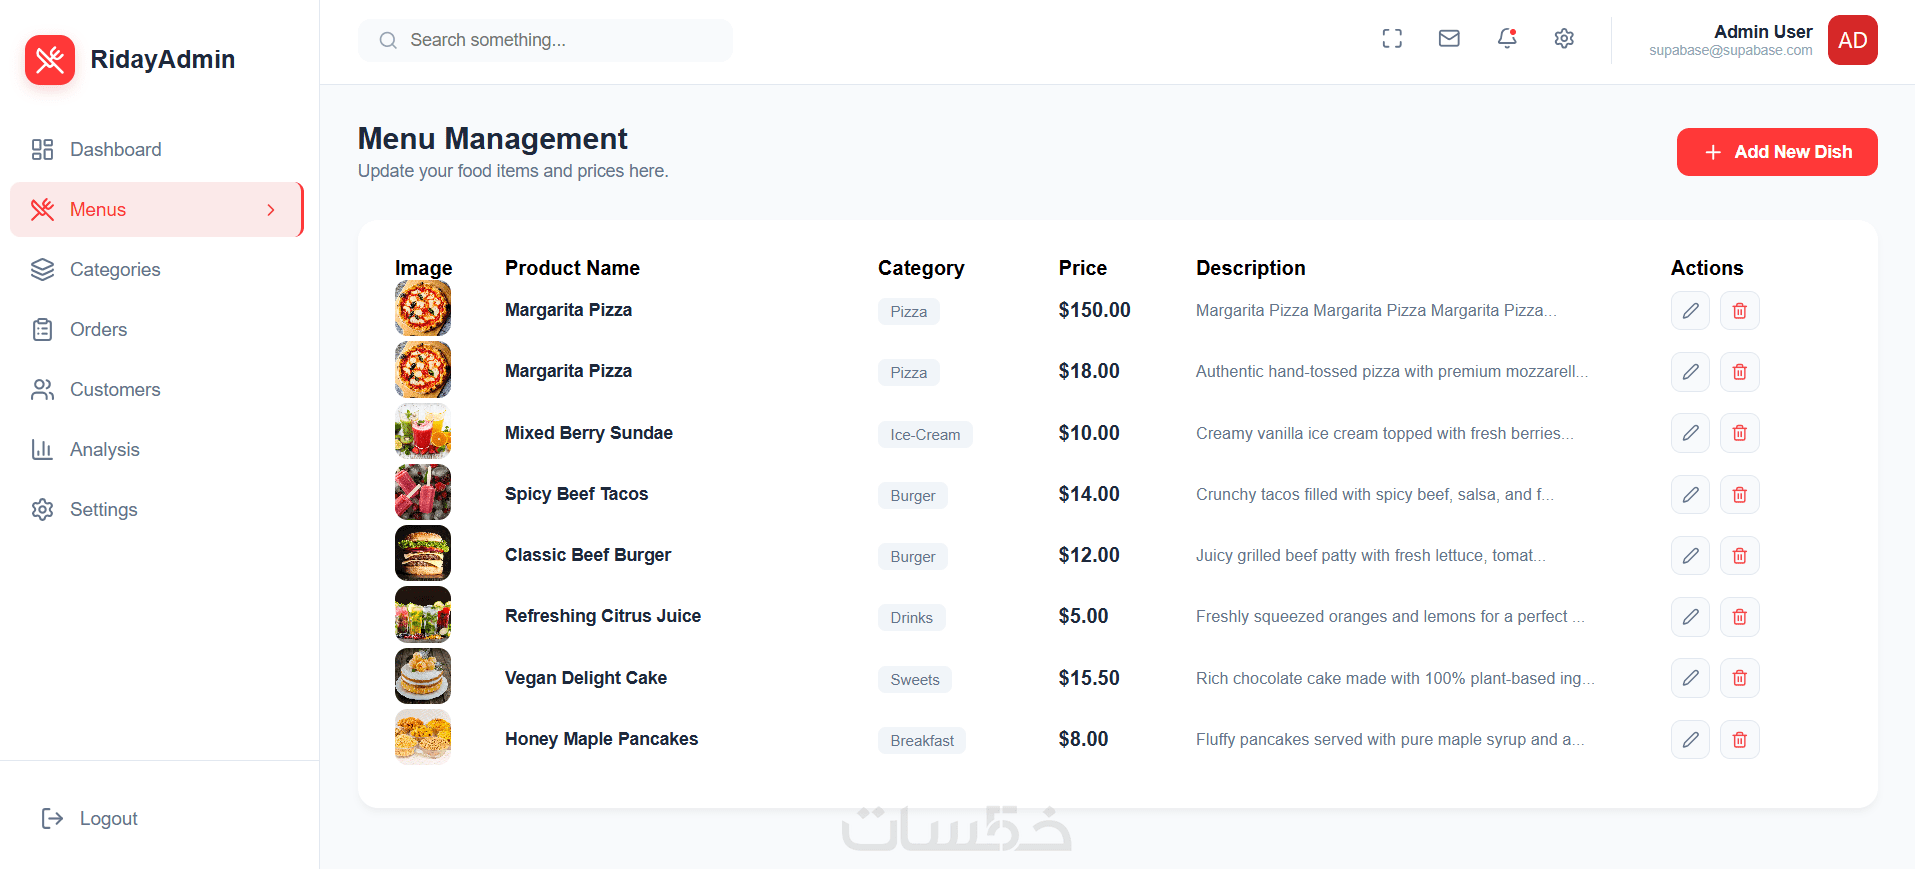Edit the Classic Beef Burger entry

point(1690,556)
